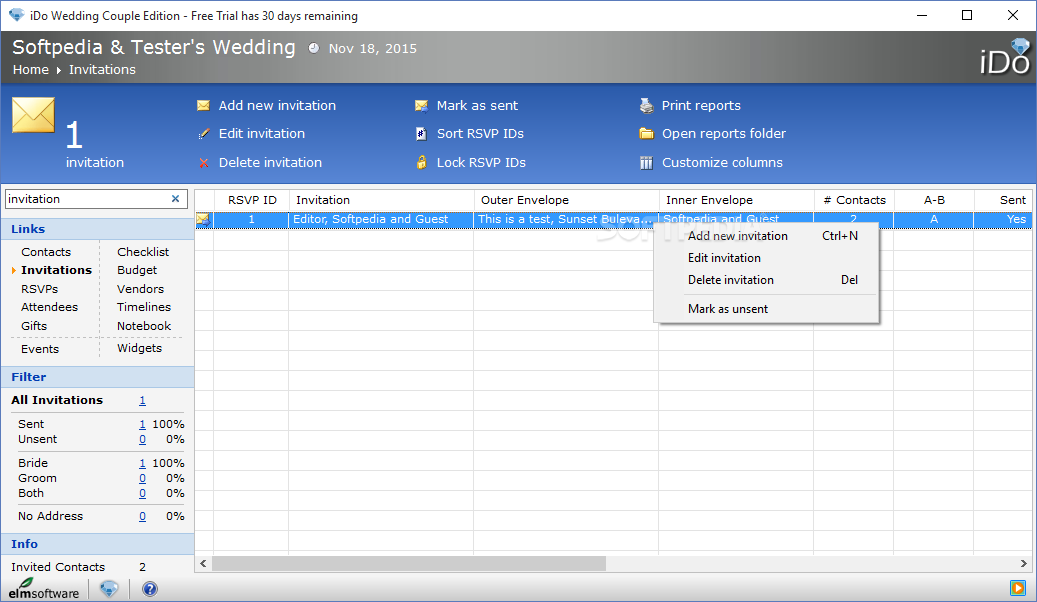The height and width of the screenshot is (602, 1037).
Task: Sort by the # Contacts column header
Action: coord(854,200)
